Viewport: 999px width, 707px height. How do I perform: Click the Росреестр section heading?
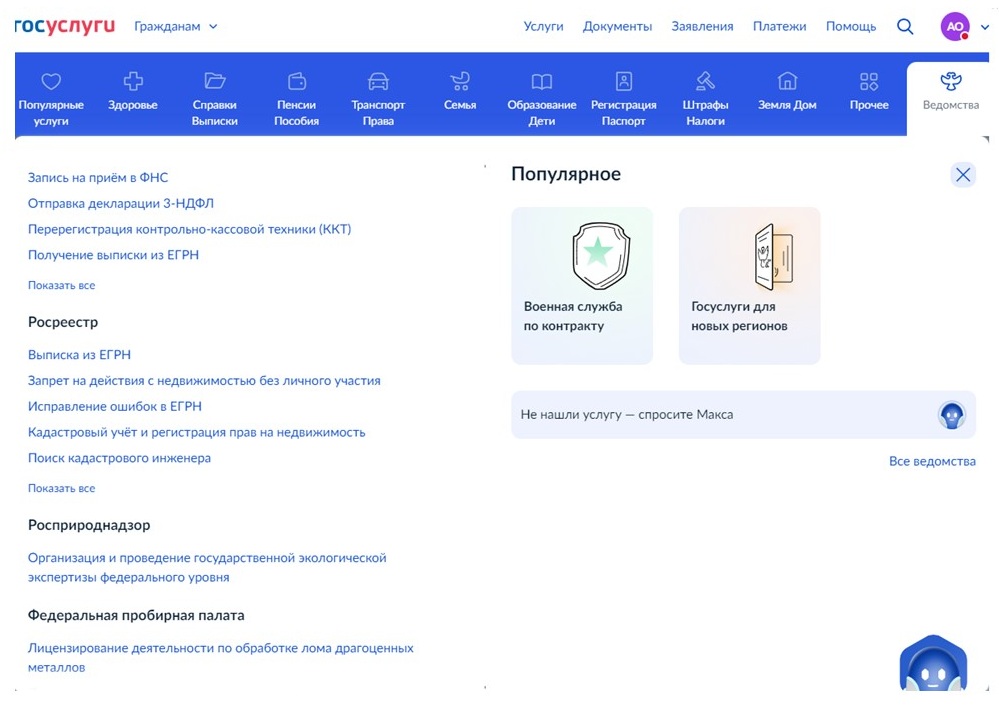point(63,322)
